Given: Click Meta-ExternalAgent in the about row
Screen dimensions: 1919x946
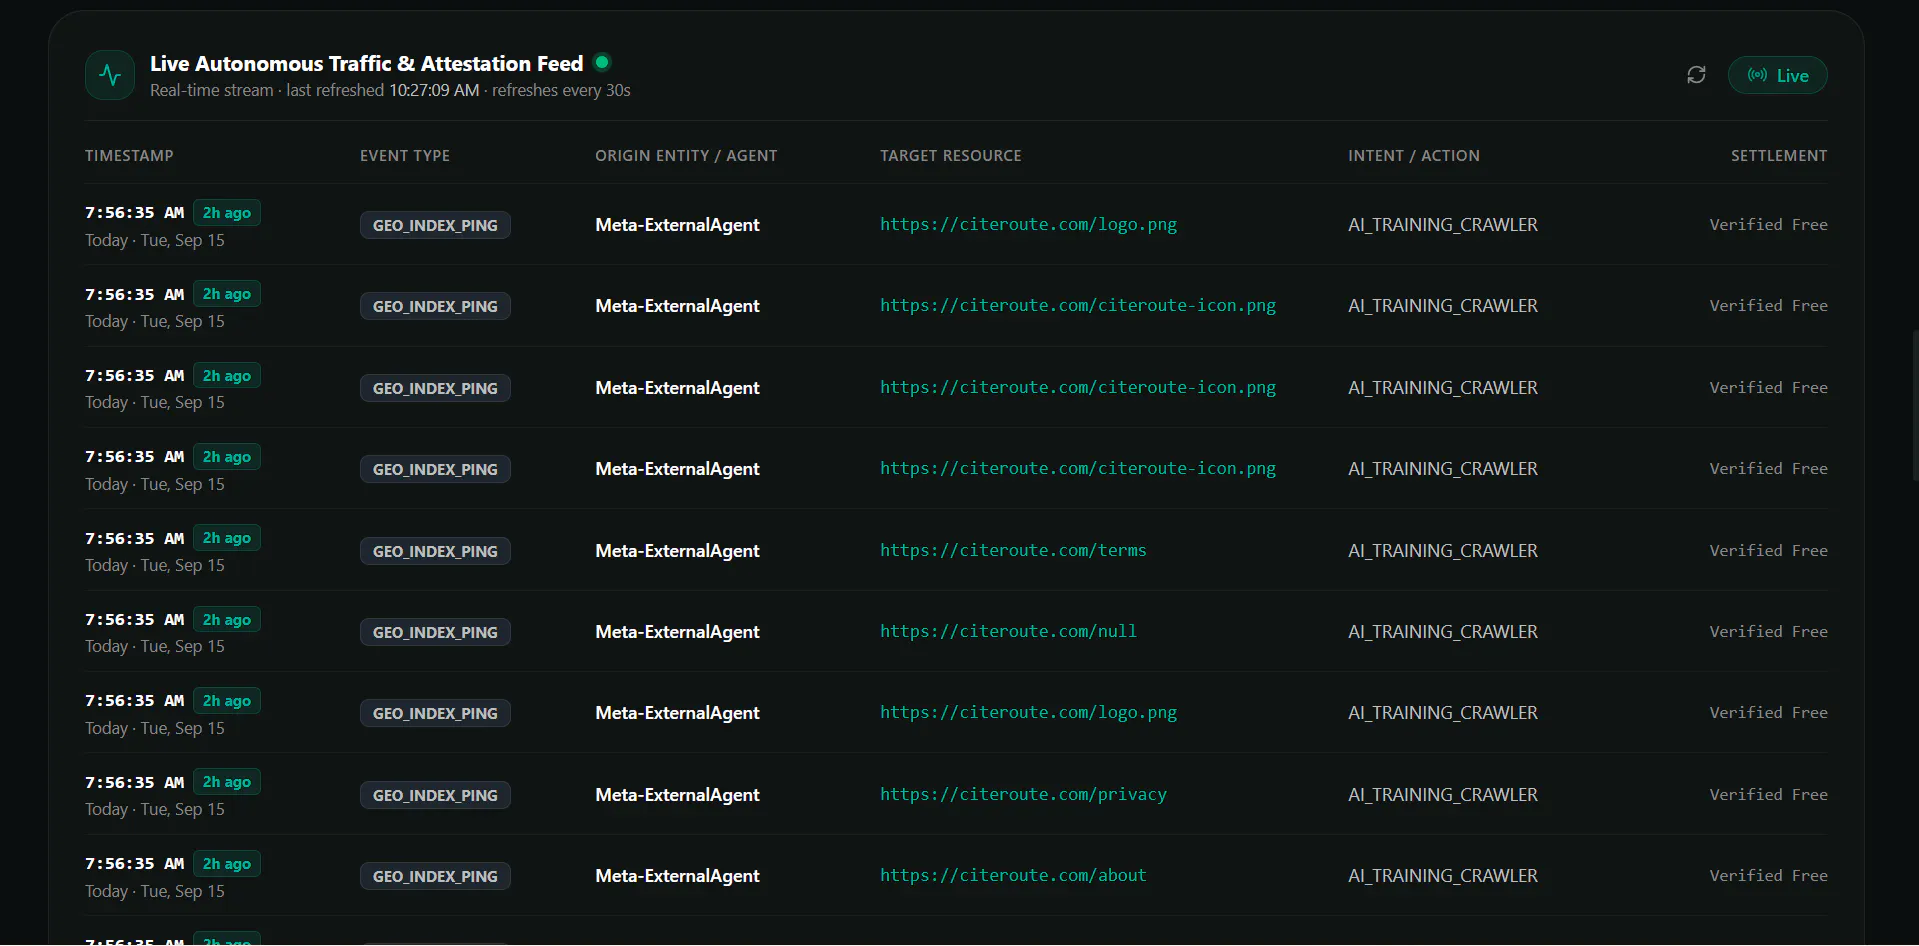Looking at the screenshot, I should [x=677, y=875].
